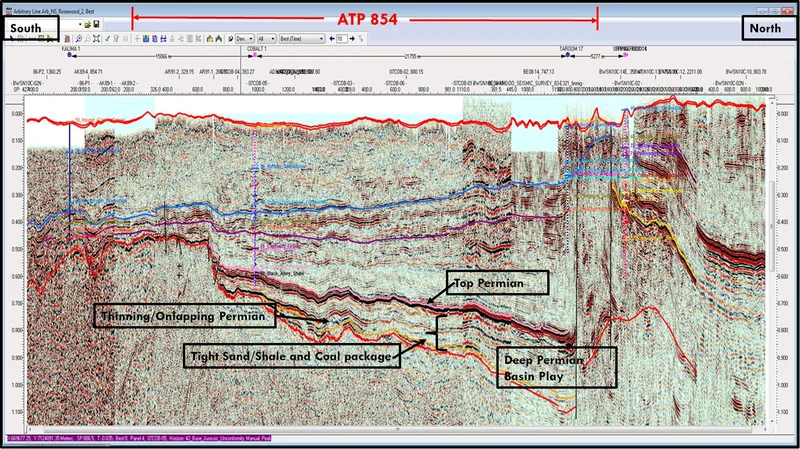Image resolution: width=800 pixels, height=449 pixels.
Task: Click the green check mark toolbar icon
Action: (x=107, y=39)
